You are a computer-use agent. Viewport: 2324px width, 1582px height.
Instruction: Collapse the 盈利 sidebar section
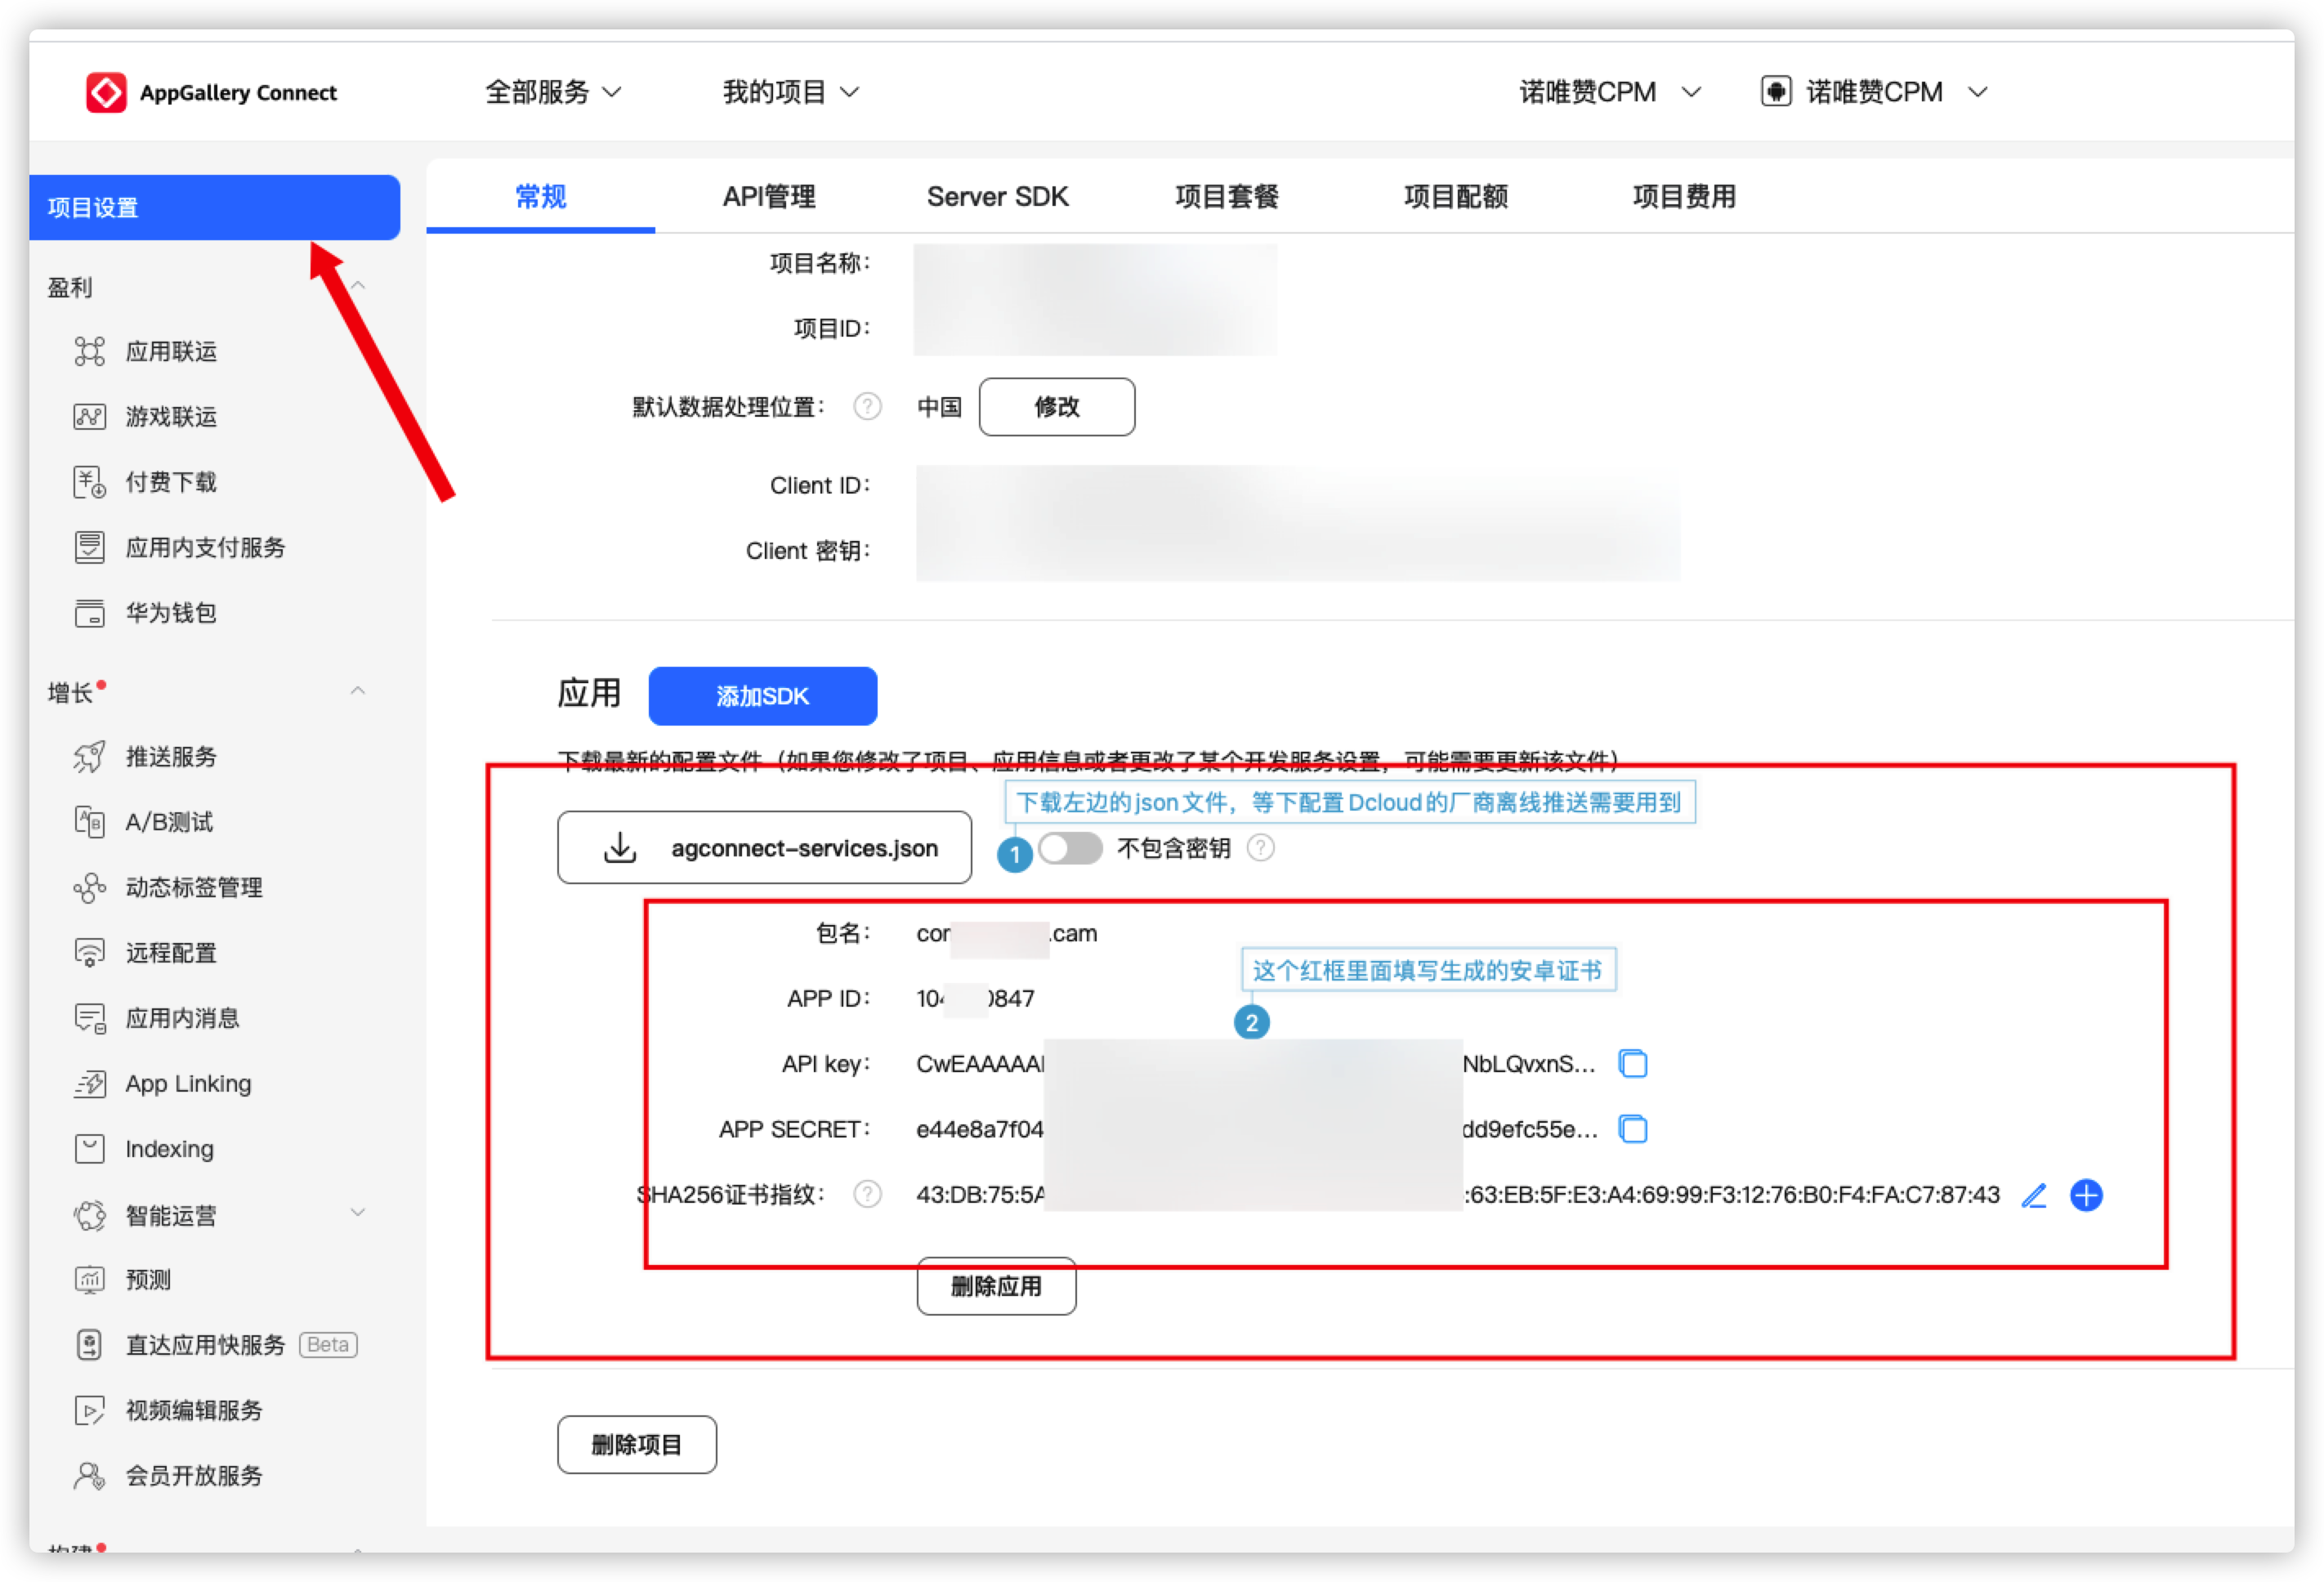pyautogui.click(x=358, y=287)
